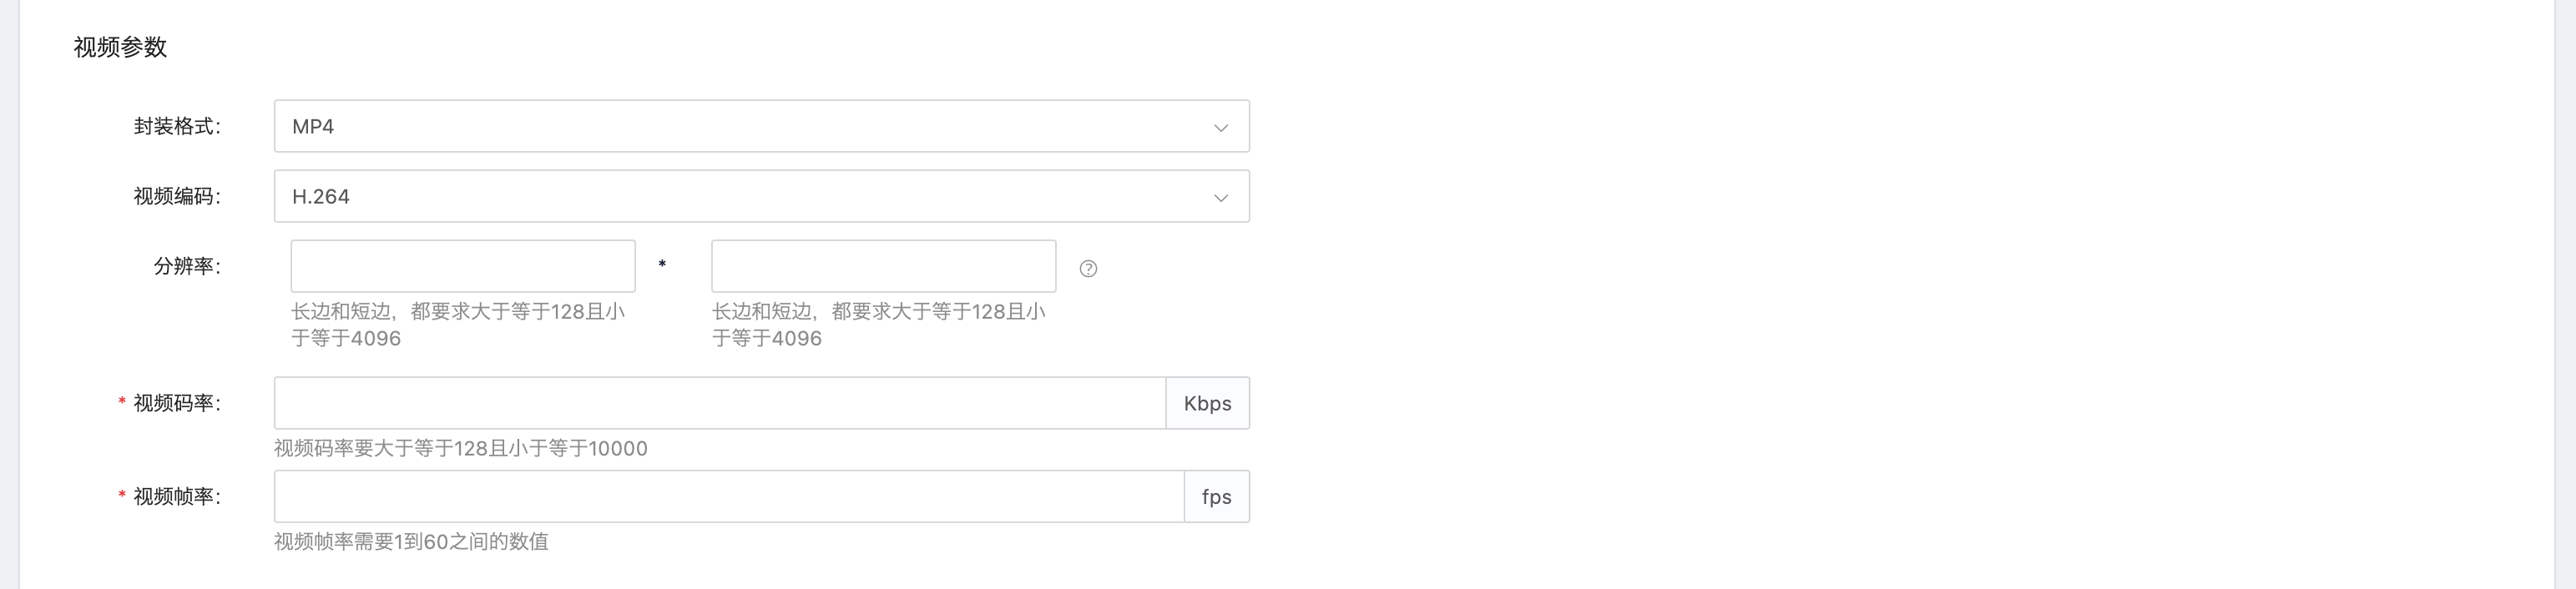
Task: Focus the 视频码率 input field
Action: [720, 403]
